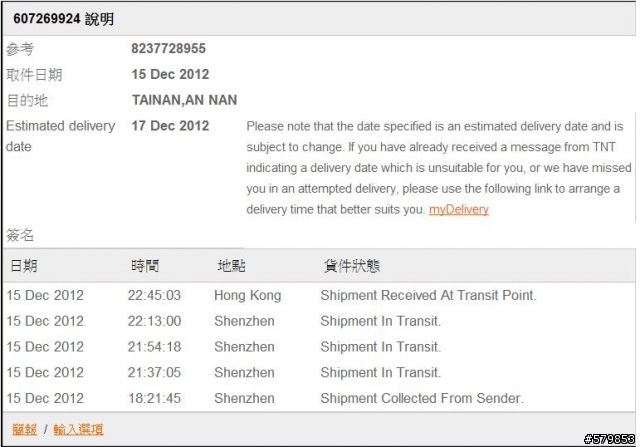This screenshot has height=447, width=640.
Task: Select the 21:37:05 Shenzhen entry
Action: 319,372
